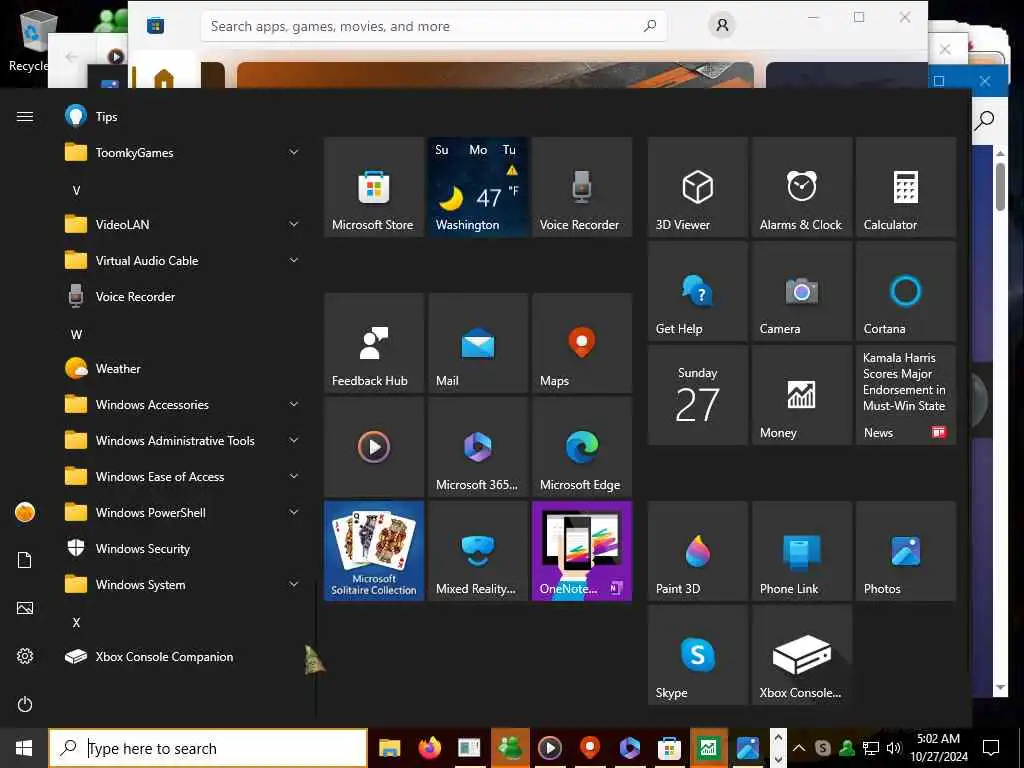The image size is (1024, 768).
Task: Open the Mail tile
Action: pos(478,343)
